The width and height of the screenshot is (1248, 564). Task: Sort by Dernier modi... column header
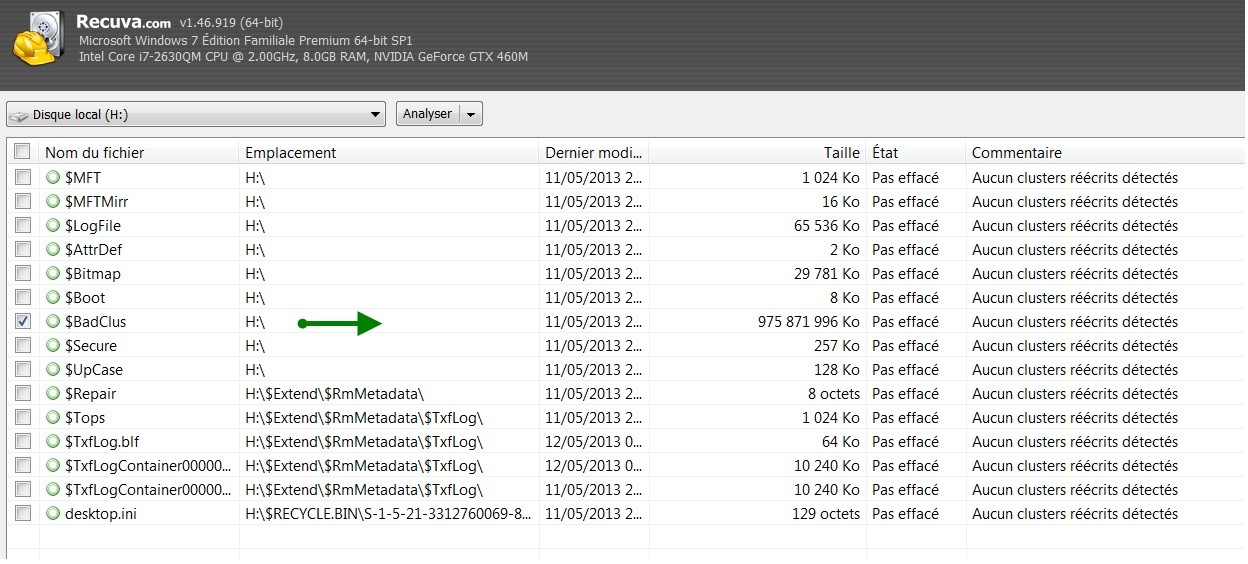[x=594, y=153]
